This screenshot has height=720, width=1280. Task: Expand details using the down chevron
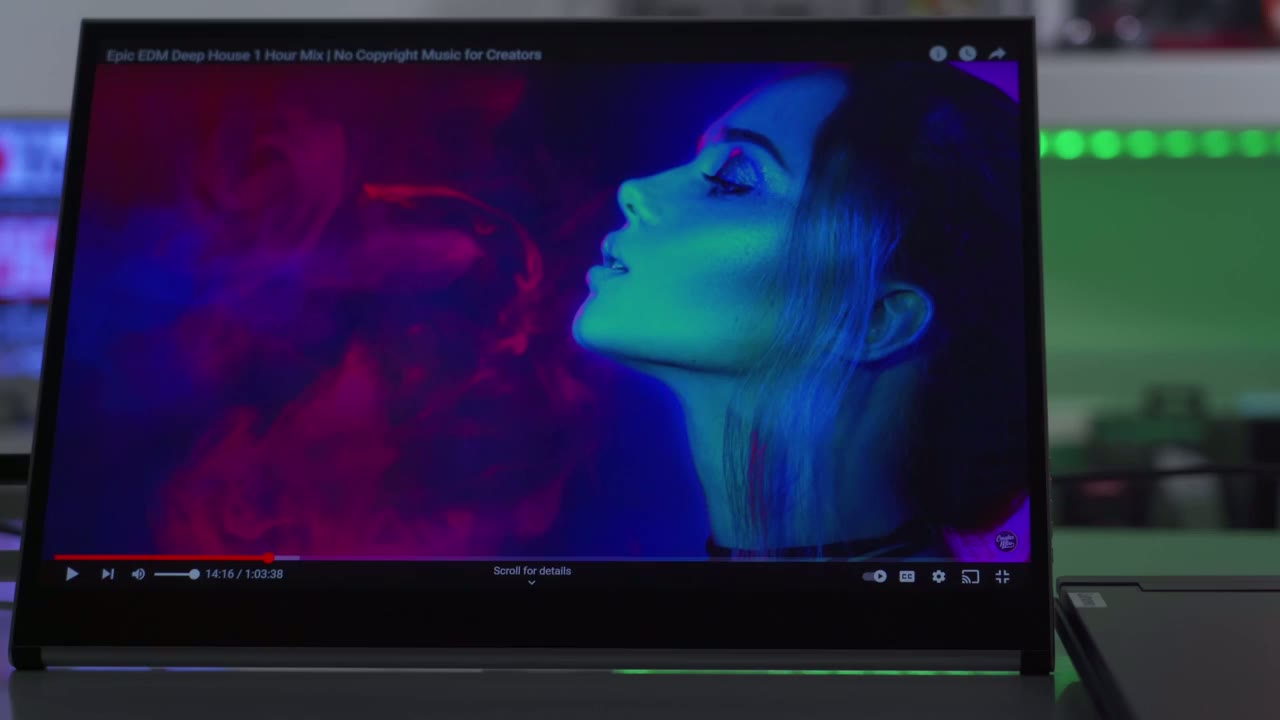(532, 583)
